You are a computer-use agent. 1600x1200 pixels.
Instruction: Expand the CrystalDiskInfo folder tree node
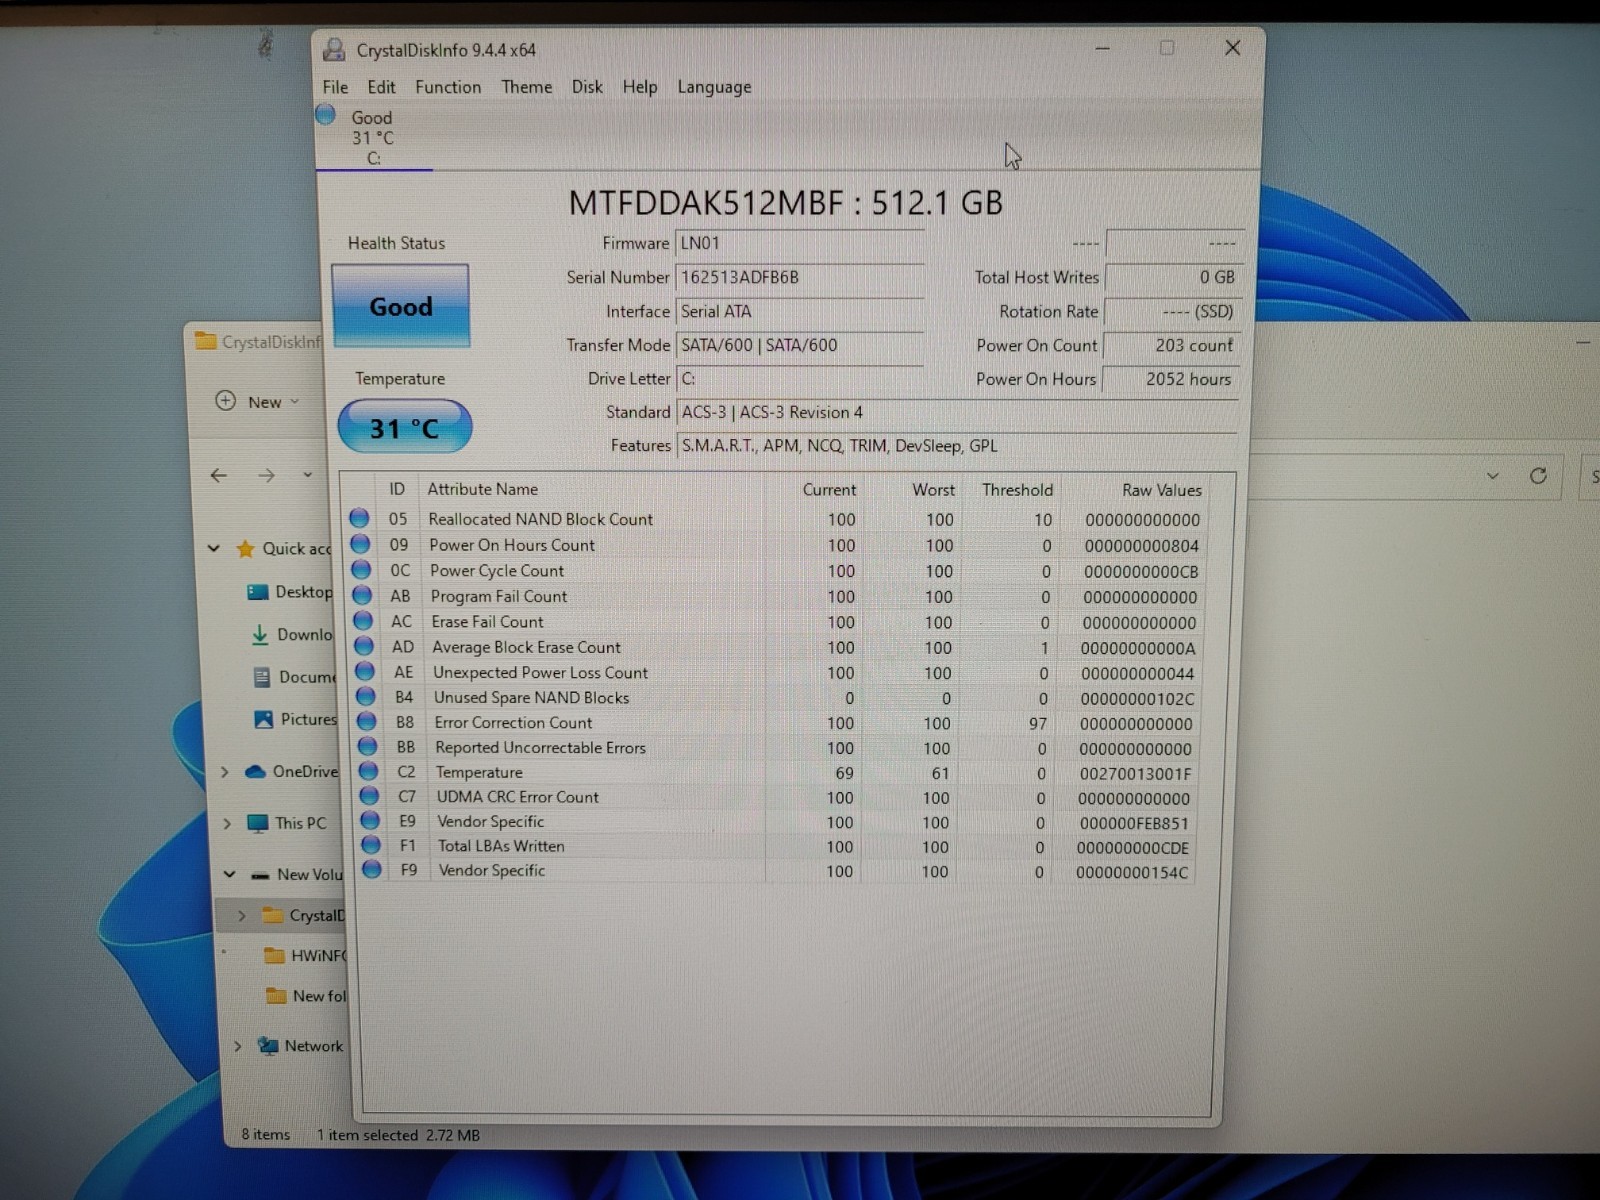(x=241, y=915)
